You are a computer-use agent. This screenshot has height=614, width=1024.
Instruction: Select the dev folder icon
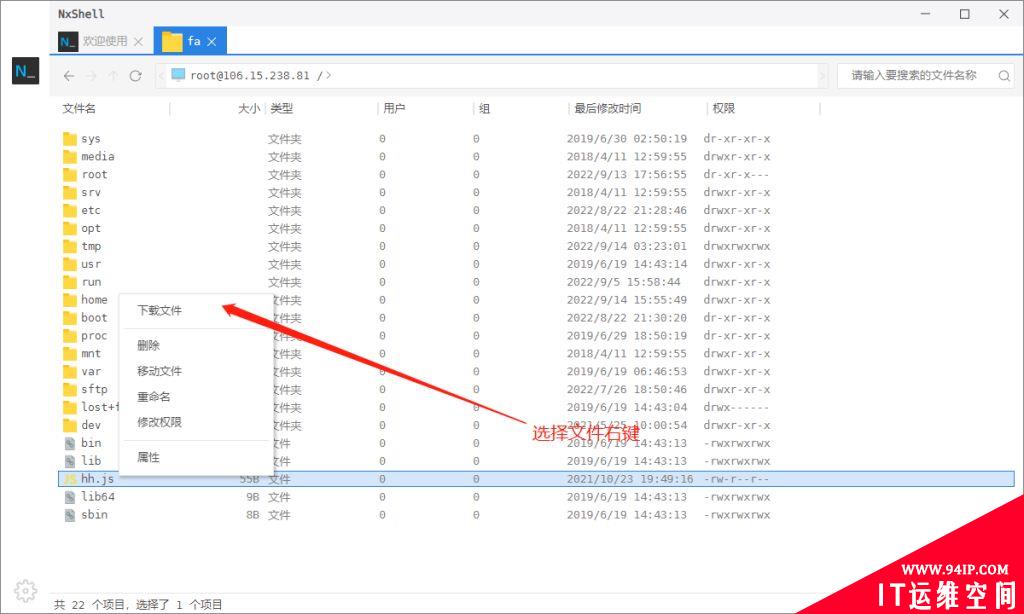point(70,425)
